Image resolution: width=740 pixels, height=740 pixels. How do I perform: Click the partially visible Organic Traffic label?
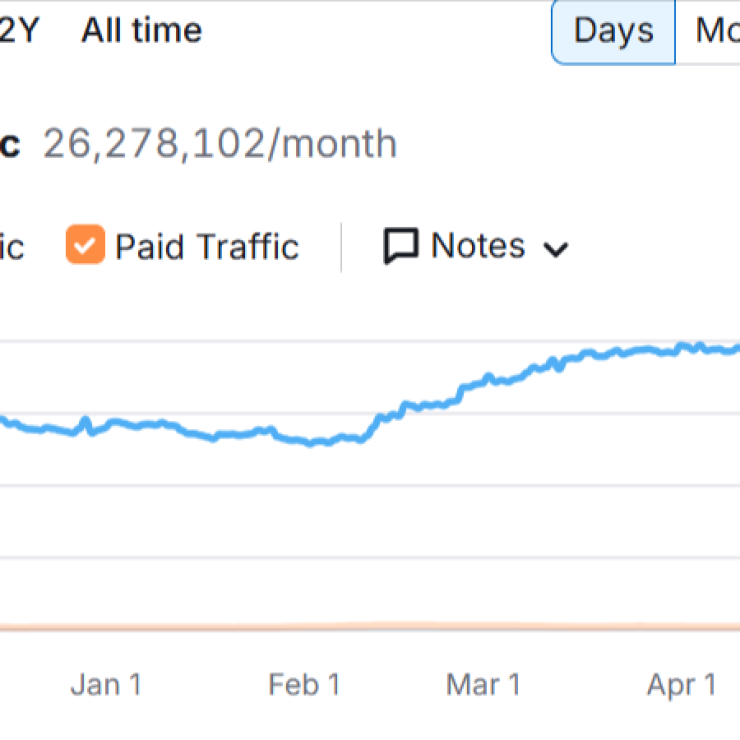[11, 246]
